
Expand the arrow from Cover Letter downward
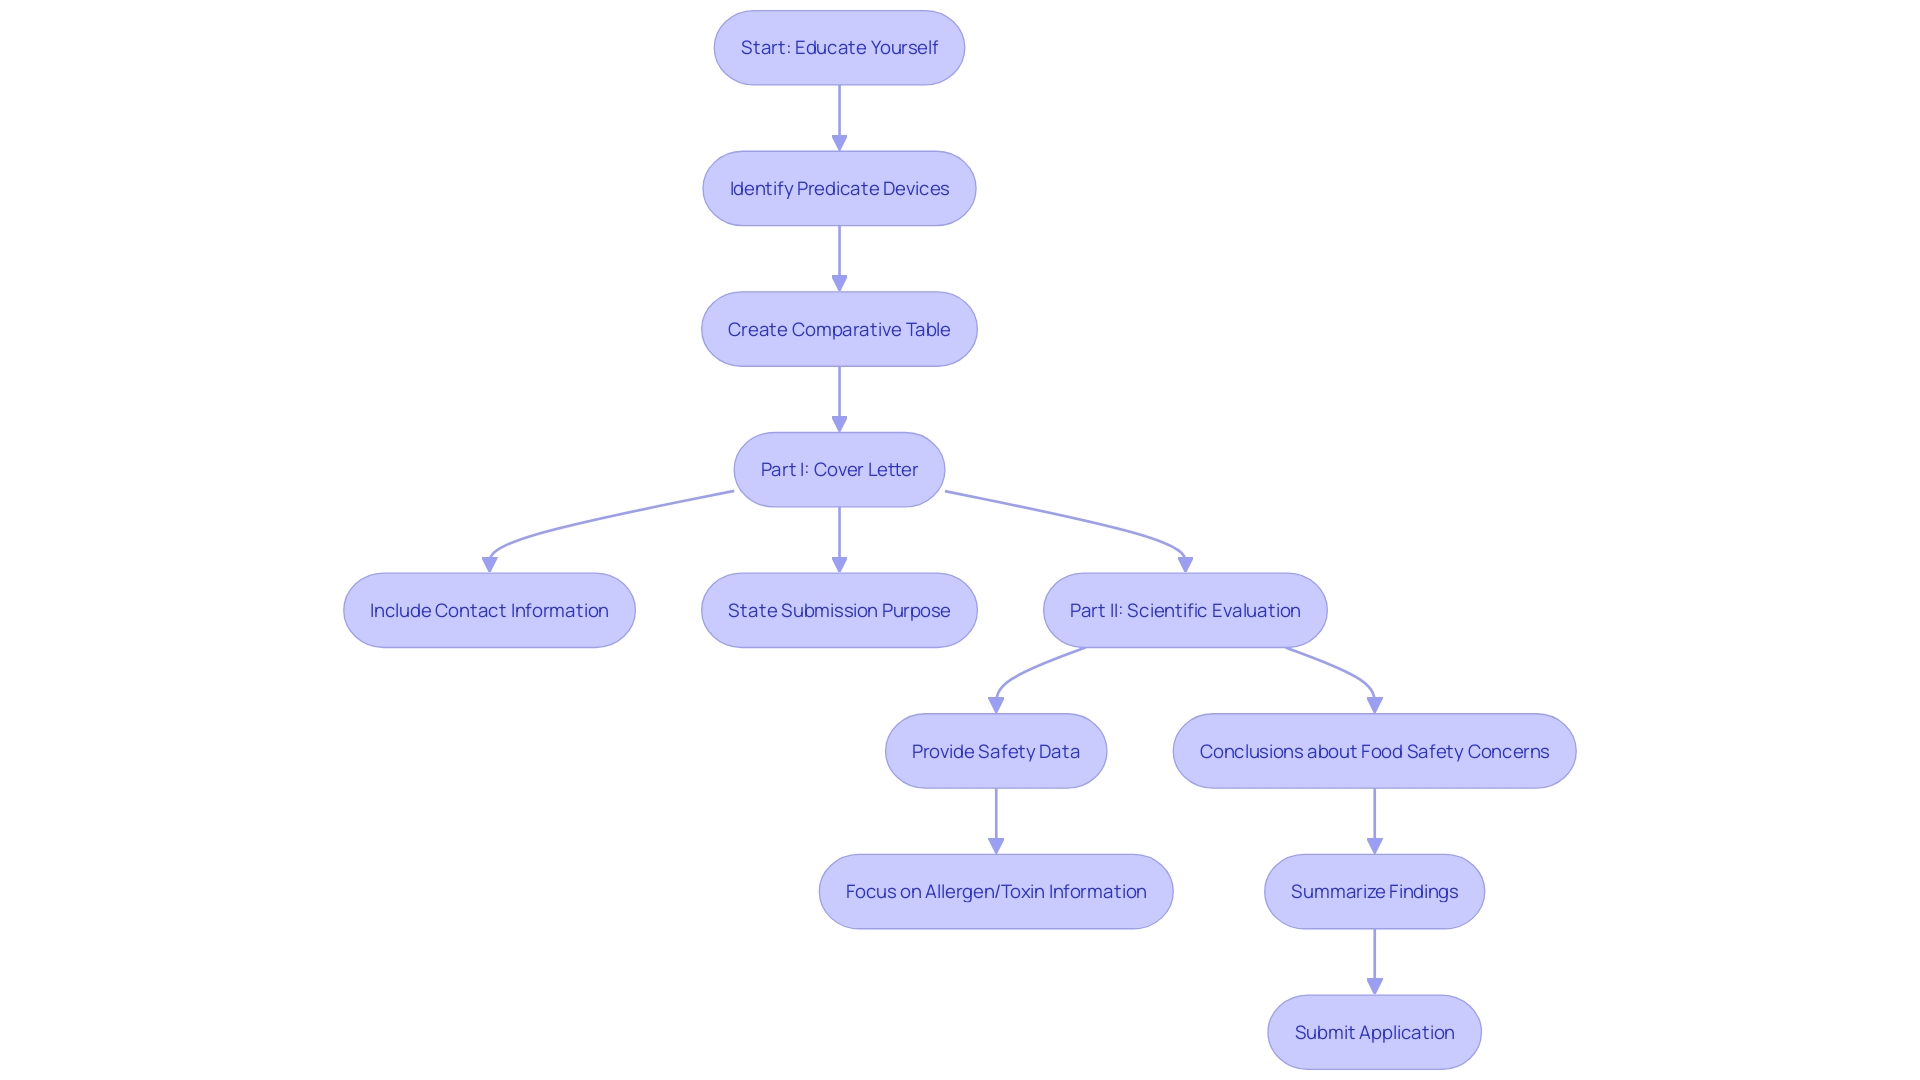(839, 539)
